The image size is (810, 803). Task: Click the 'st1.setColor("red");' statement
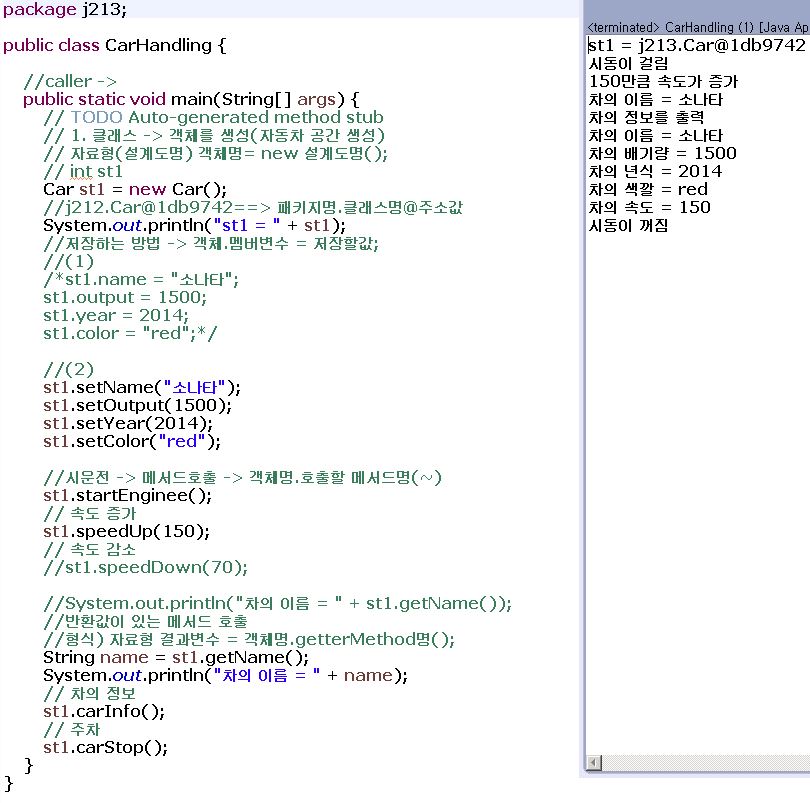pos(132,442)
